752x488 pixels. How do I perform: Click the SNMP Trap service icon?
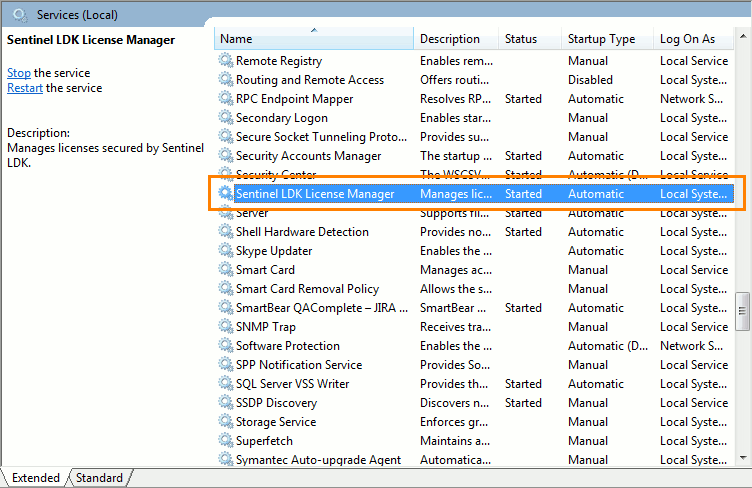click(x=226, y=327)
